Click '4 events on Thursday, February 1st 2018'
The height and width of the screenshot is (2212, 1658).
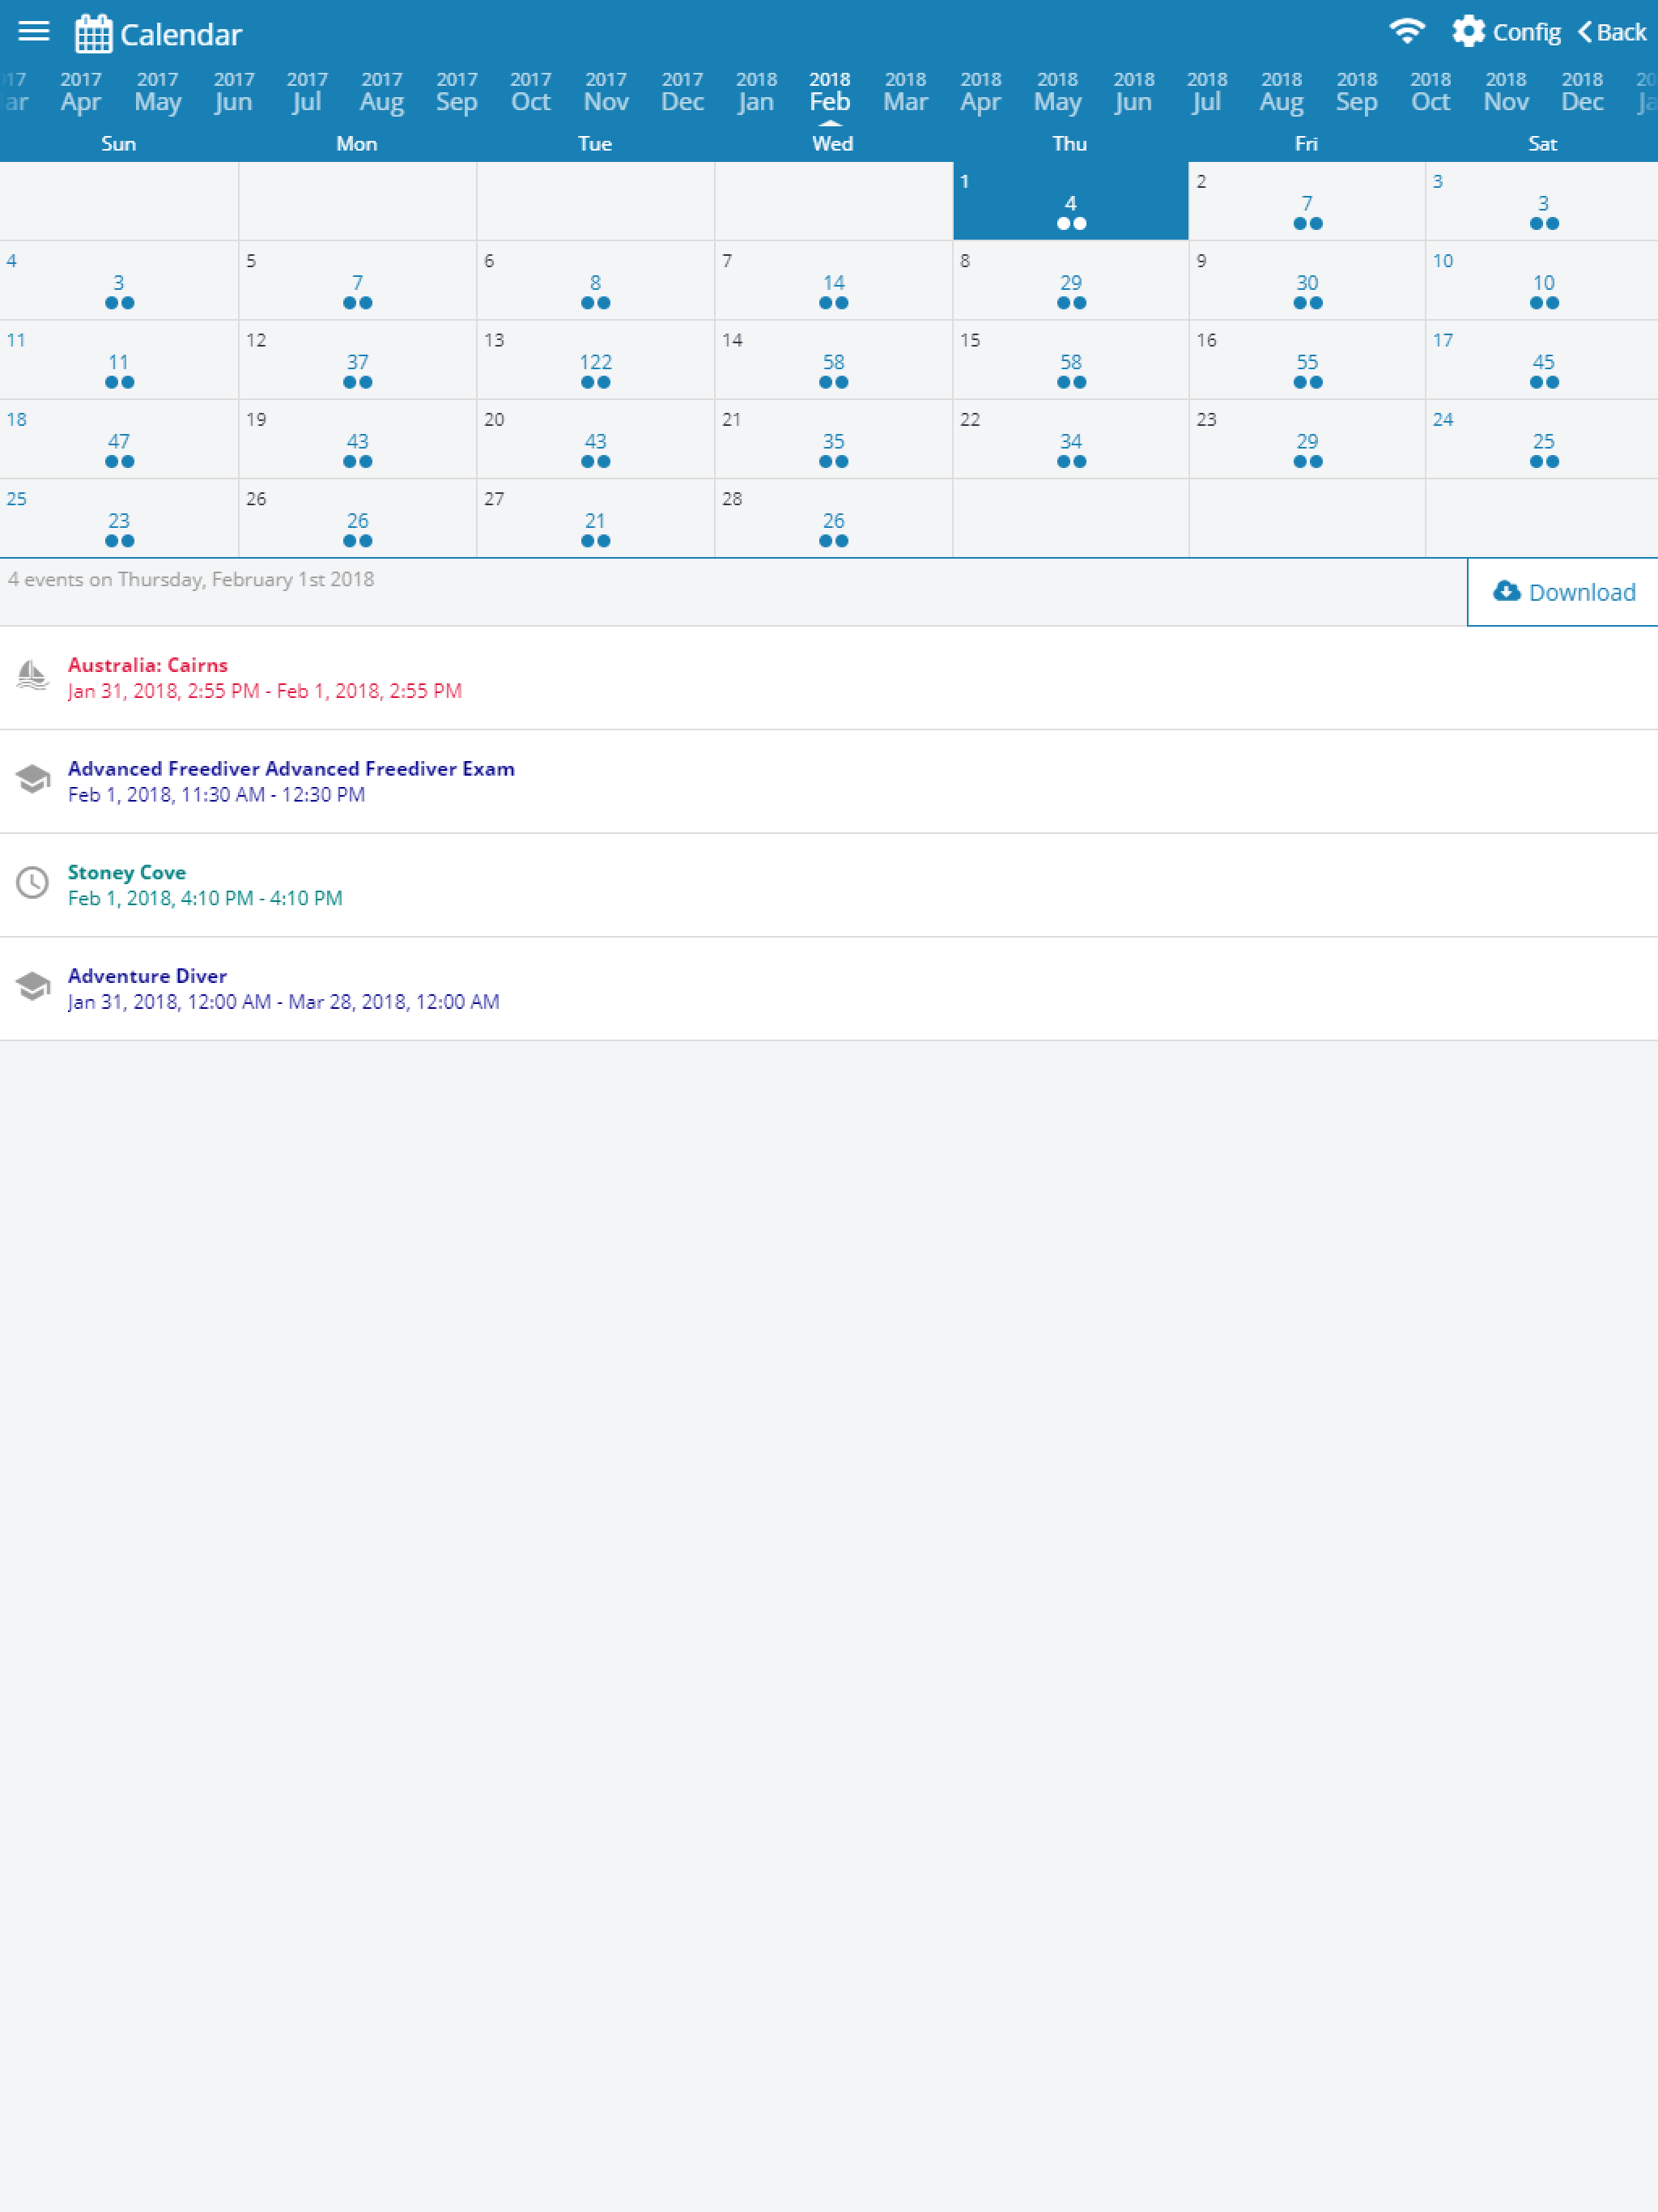pos(191,579)
